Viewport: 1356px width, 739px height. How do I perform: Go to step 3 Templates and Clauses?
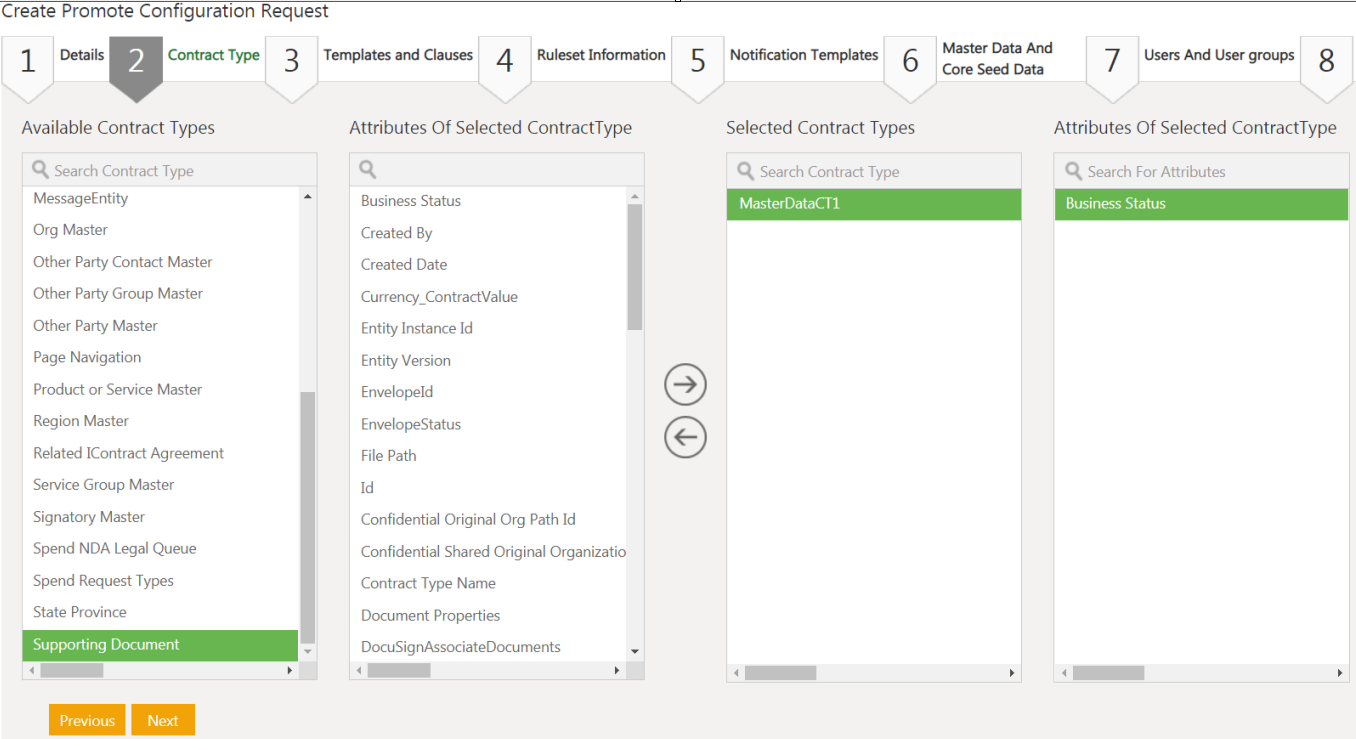click(x=397, y=55)
